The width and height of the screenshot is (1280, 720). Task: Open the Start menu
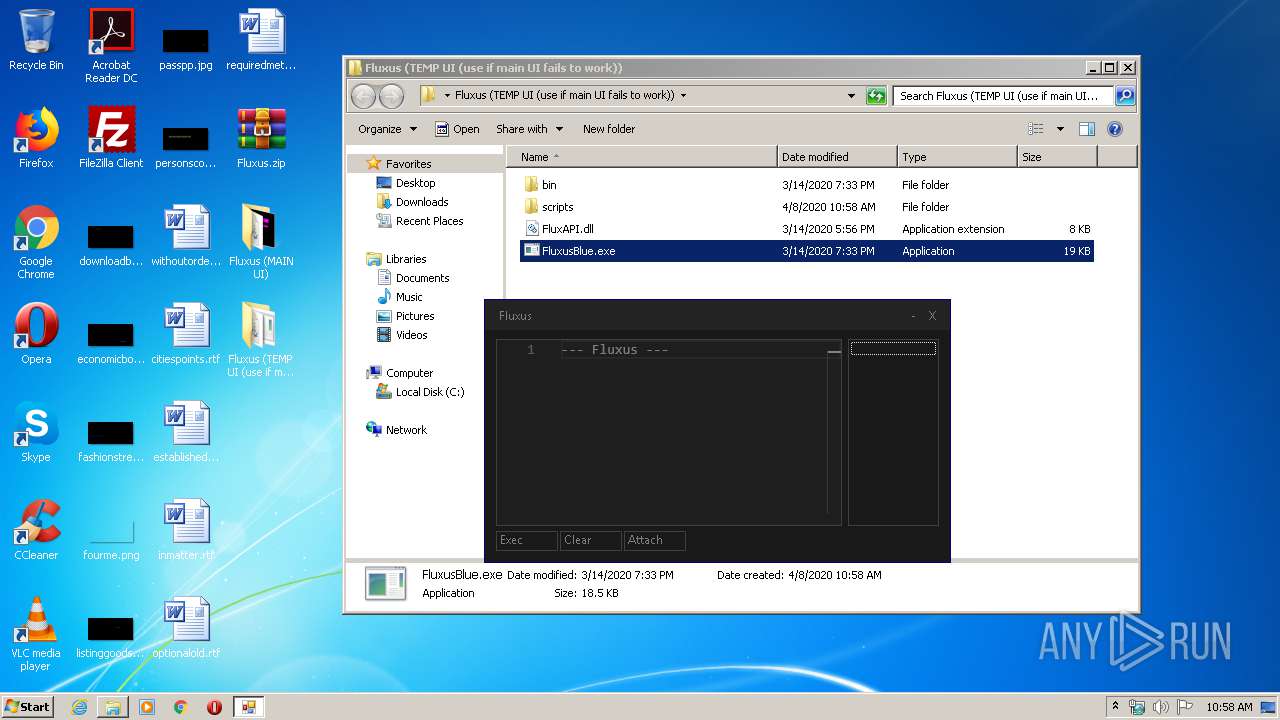(27, 707)
